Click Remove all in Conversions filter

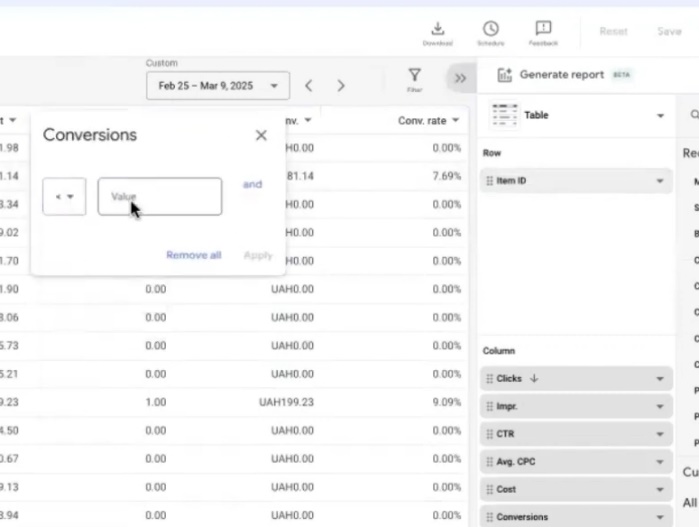pos(193,255)
